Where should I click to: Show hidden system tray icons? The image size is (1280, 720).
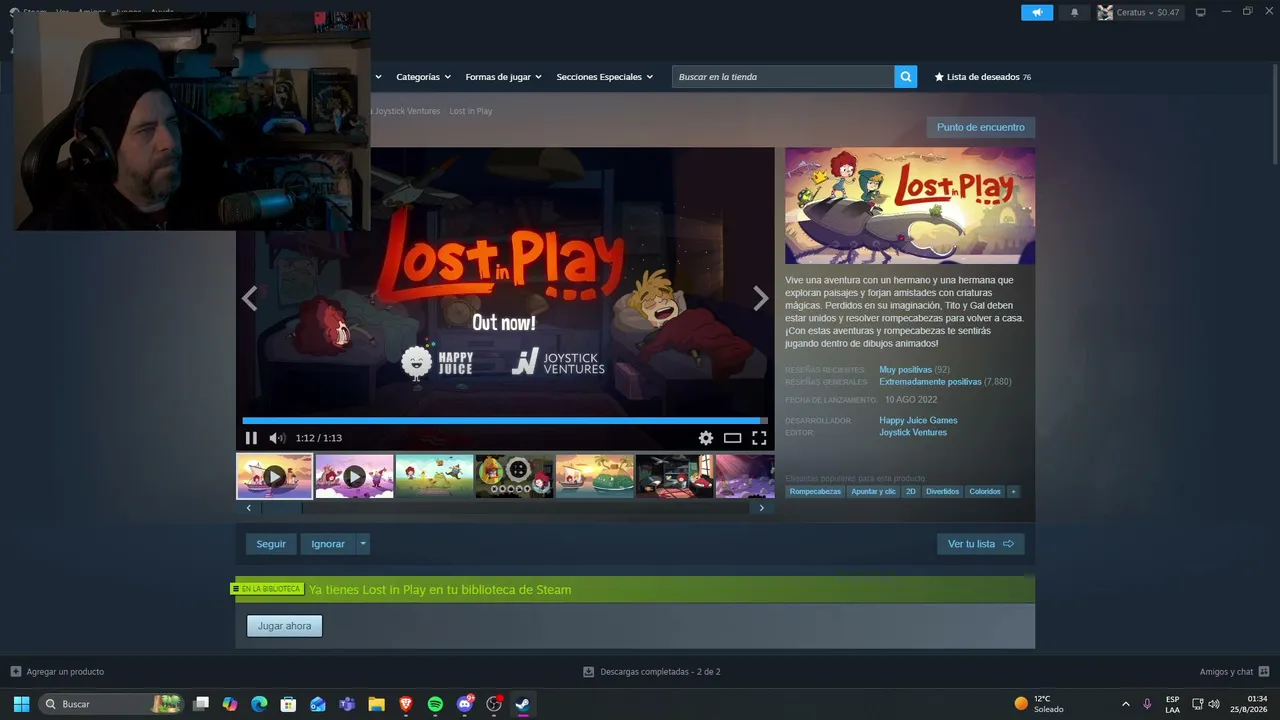[1126, 704]
